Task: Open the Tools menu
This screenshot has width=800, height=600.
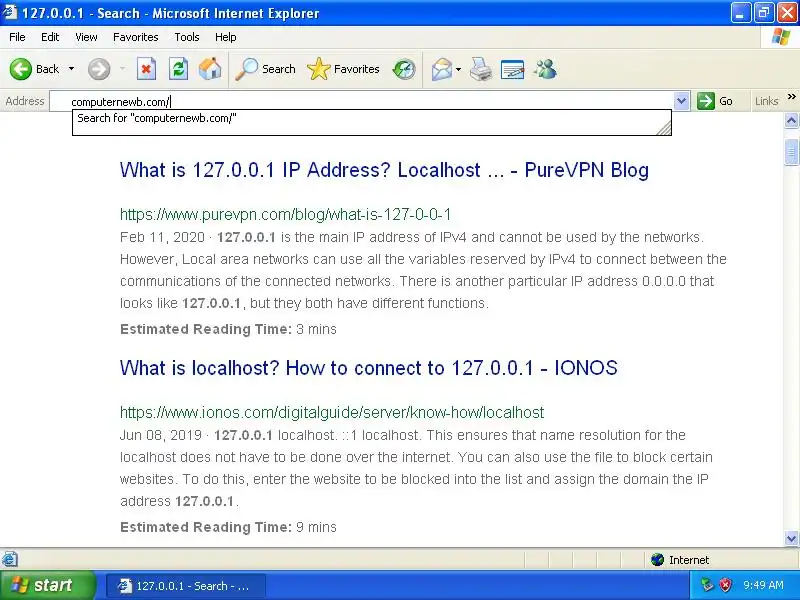Action: 187,37
